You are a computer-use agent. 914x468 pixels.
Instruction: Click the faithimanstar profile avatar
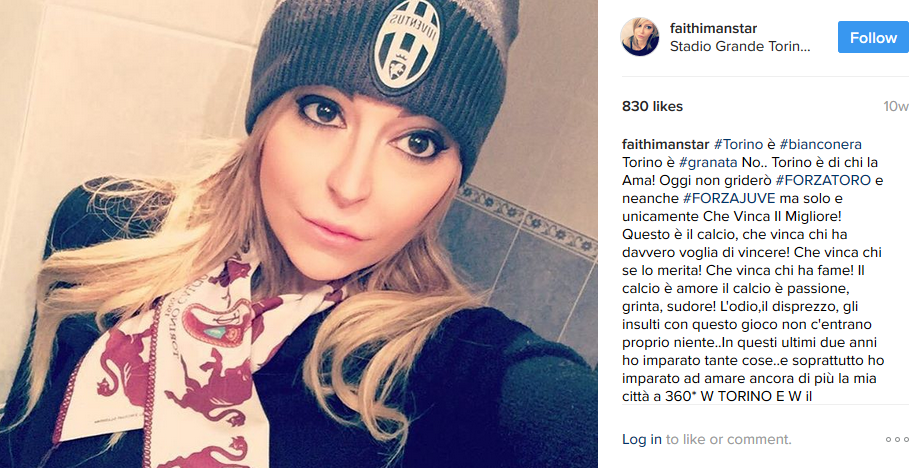coord(639,37)
